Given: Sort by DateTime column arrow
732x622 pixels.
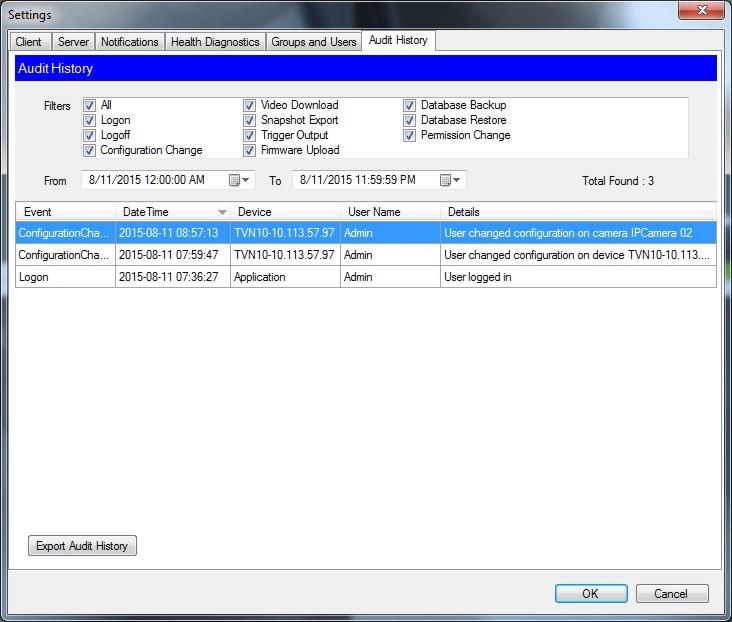Looking at the screenshot, I should pos(222,212).
